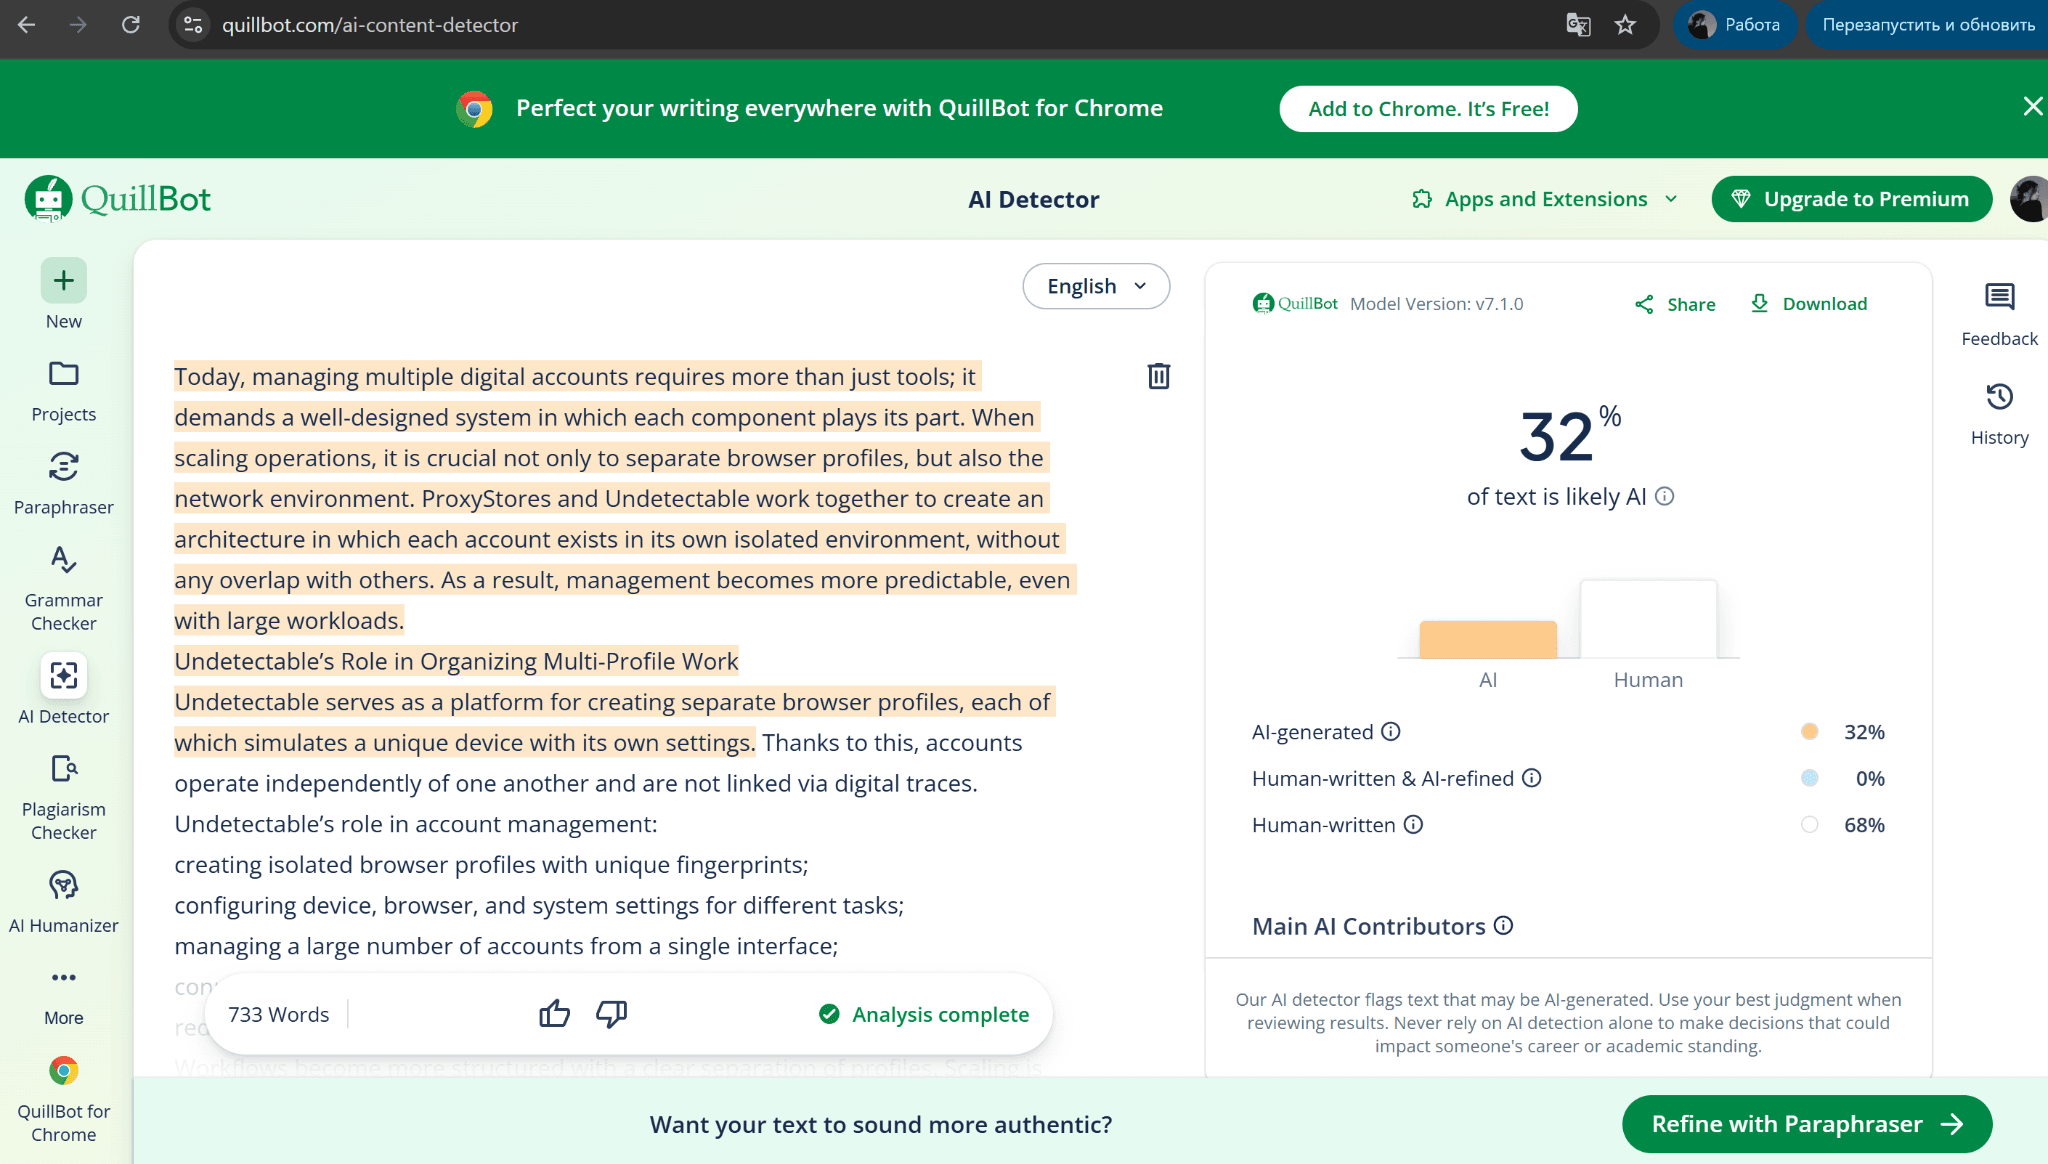
Task: Start a New document from sidebar
Action: click(64, 294)
